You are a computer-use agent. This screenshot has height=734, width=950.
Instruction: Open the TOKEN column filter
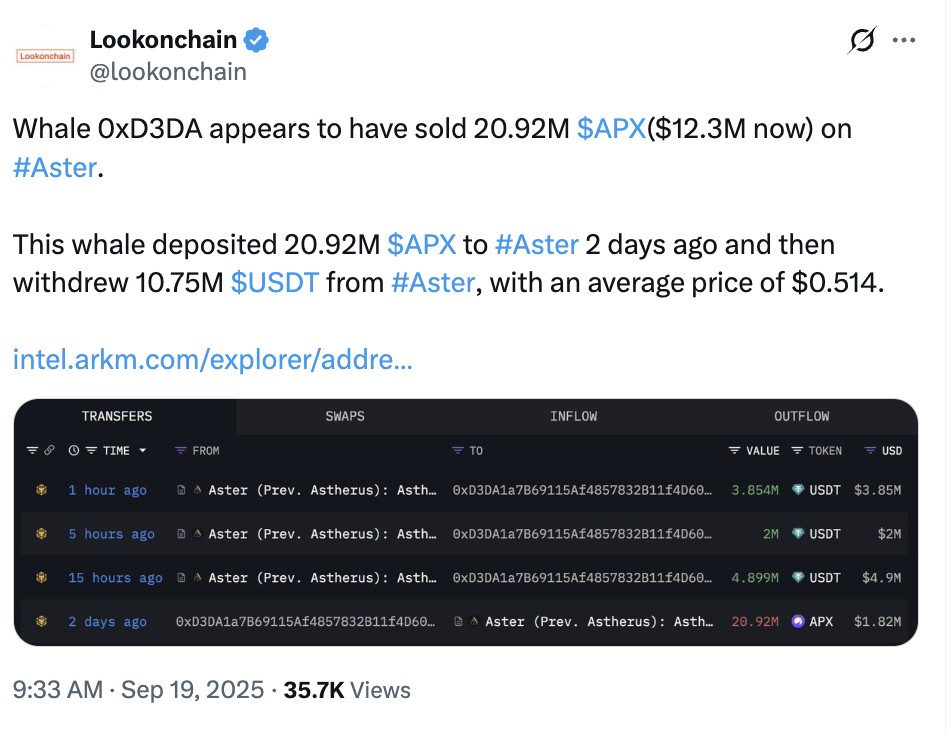click(x=797, y=451)
